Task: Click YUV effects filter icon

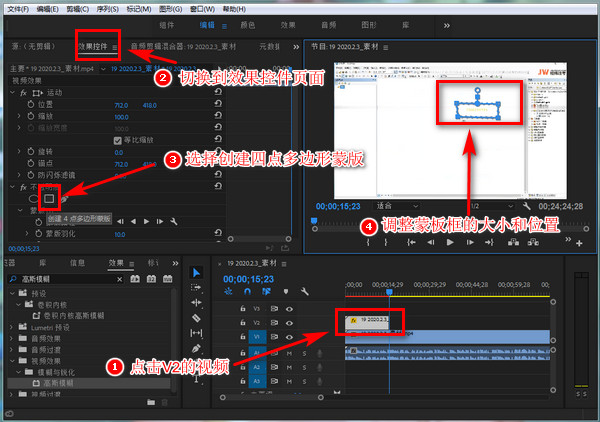Action: (168, 279)
